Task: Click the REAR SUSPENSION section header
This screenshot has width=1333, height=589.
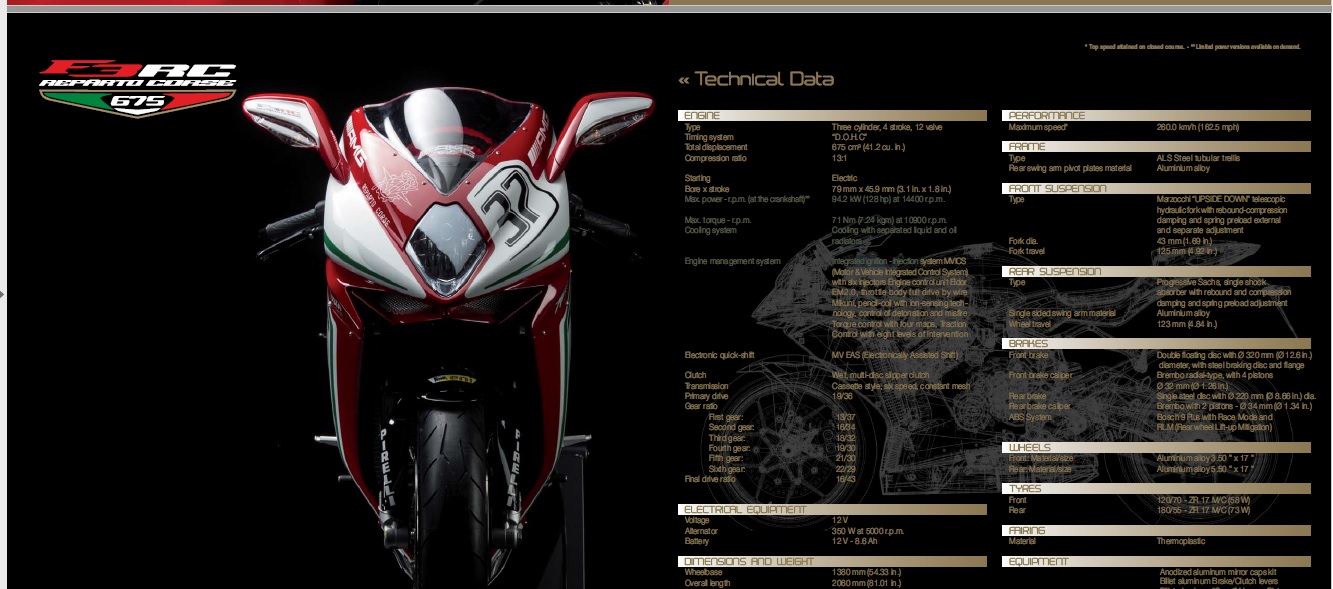Action: coord(1156,271)
